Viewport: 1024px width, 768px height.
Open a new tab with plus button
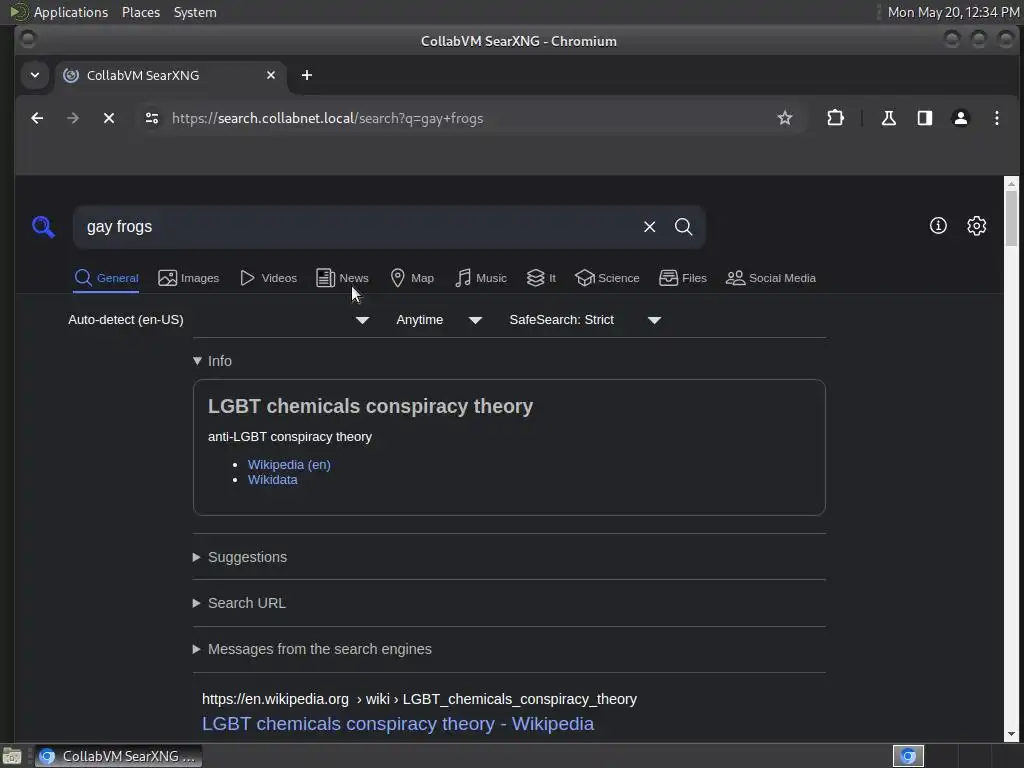tap(306, 75)
